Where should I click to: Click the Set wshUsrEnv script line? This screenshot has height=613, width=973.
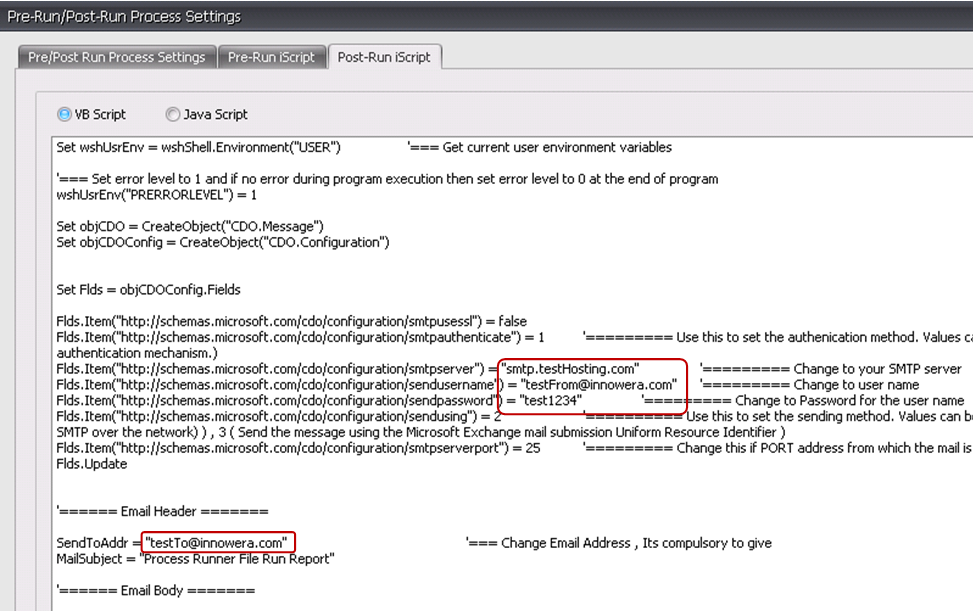tap(199, 147)
